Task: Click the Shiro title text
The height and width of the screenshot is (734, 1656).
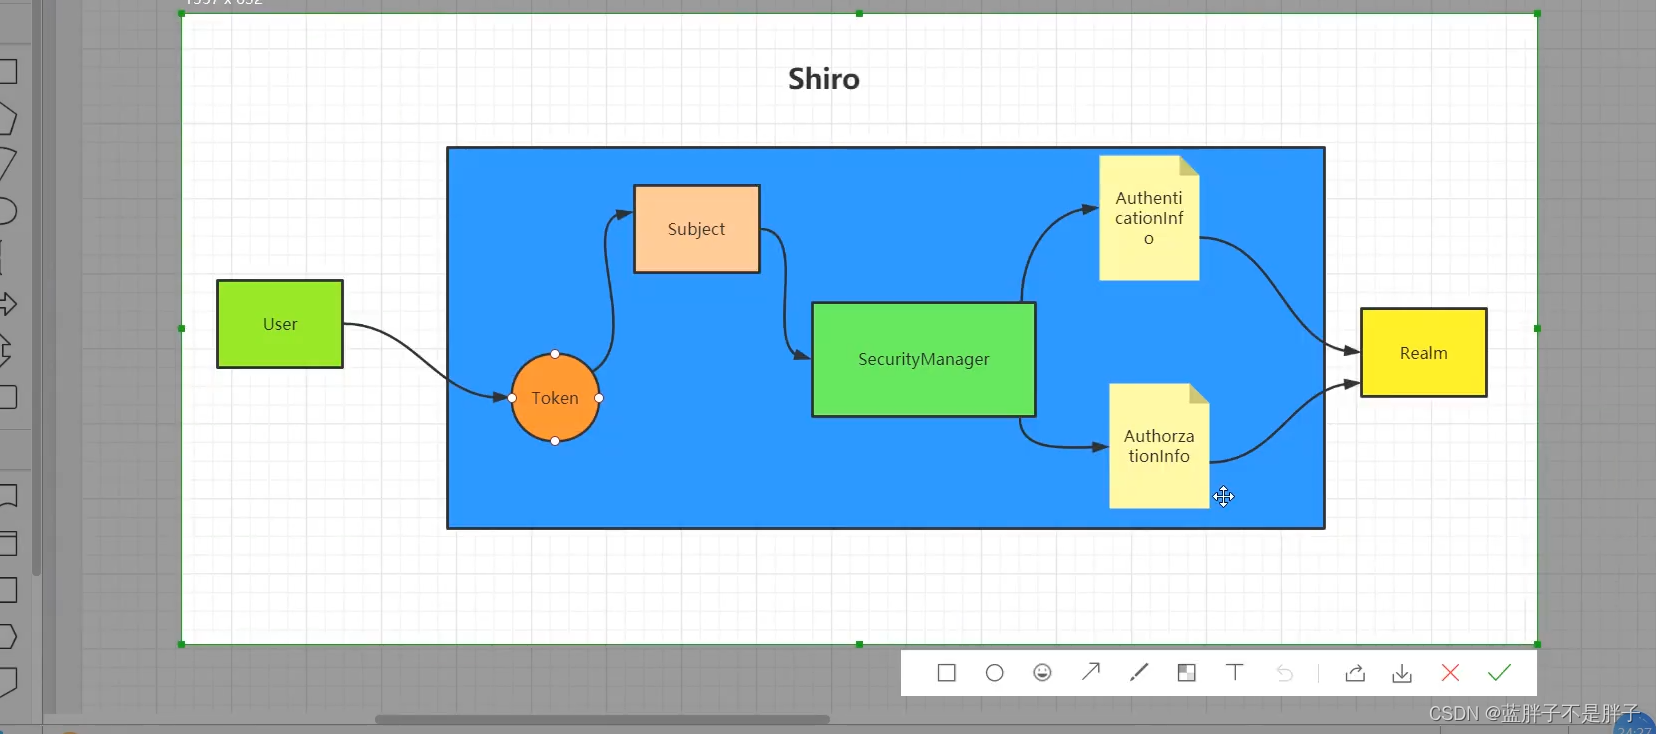Action: [824, 79]
